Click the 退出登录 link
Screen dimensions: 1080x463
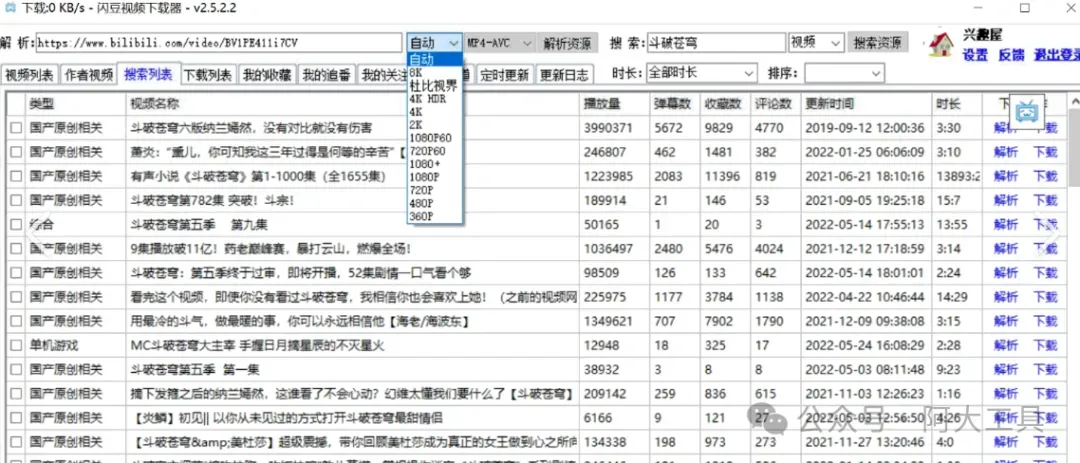click(1057, 56)
